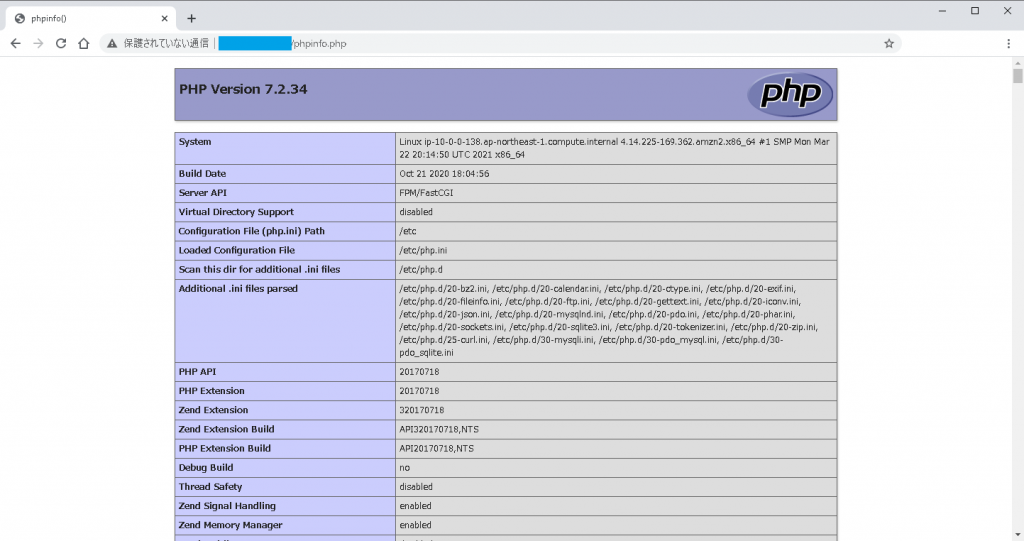Click the Debug Build label
This screenshot has width=1024, height=541.
[x=206, y=468]
